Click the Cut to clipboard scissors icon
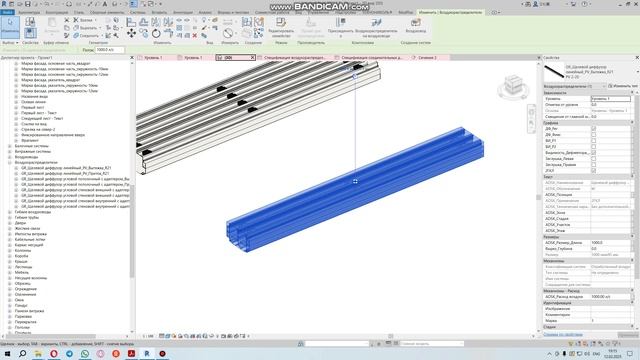Viewport: 640px width, 360px height. (67, 20)
